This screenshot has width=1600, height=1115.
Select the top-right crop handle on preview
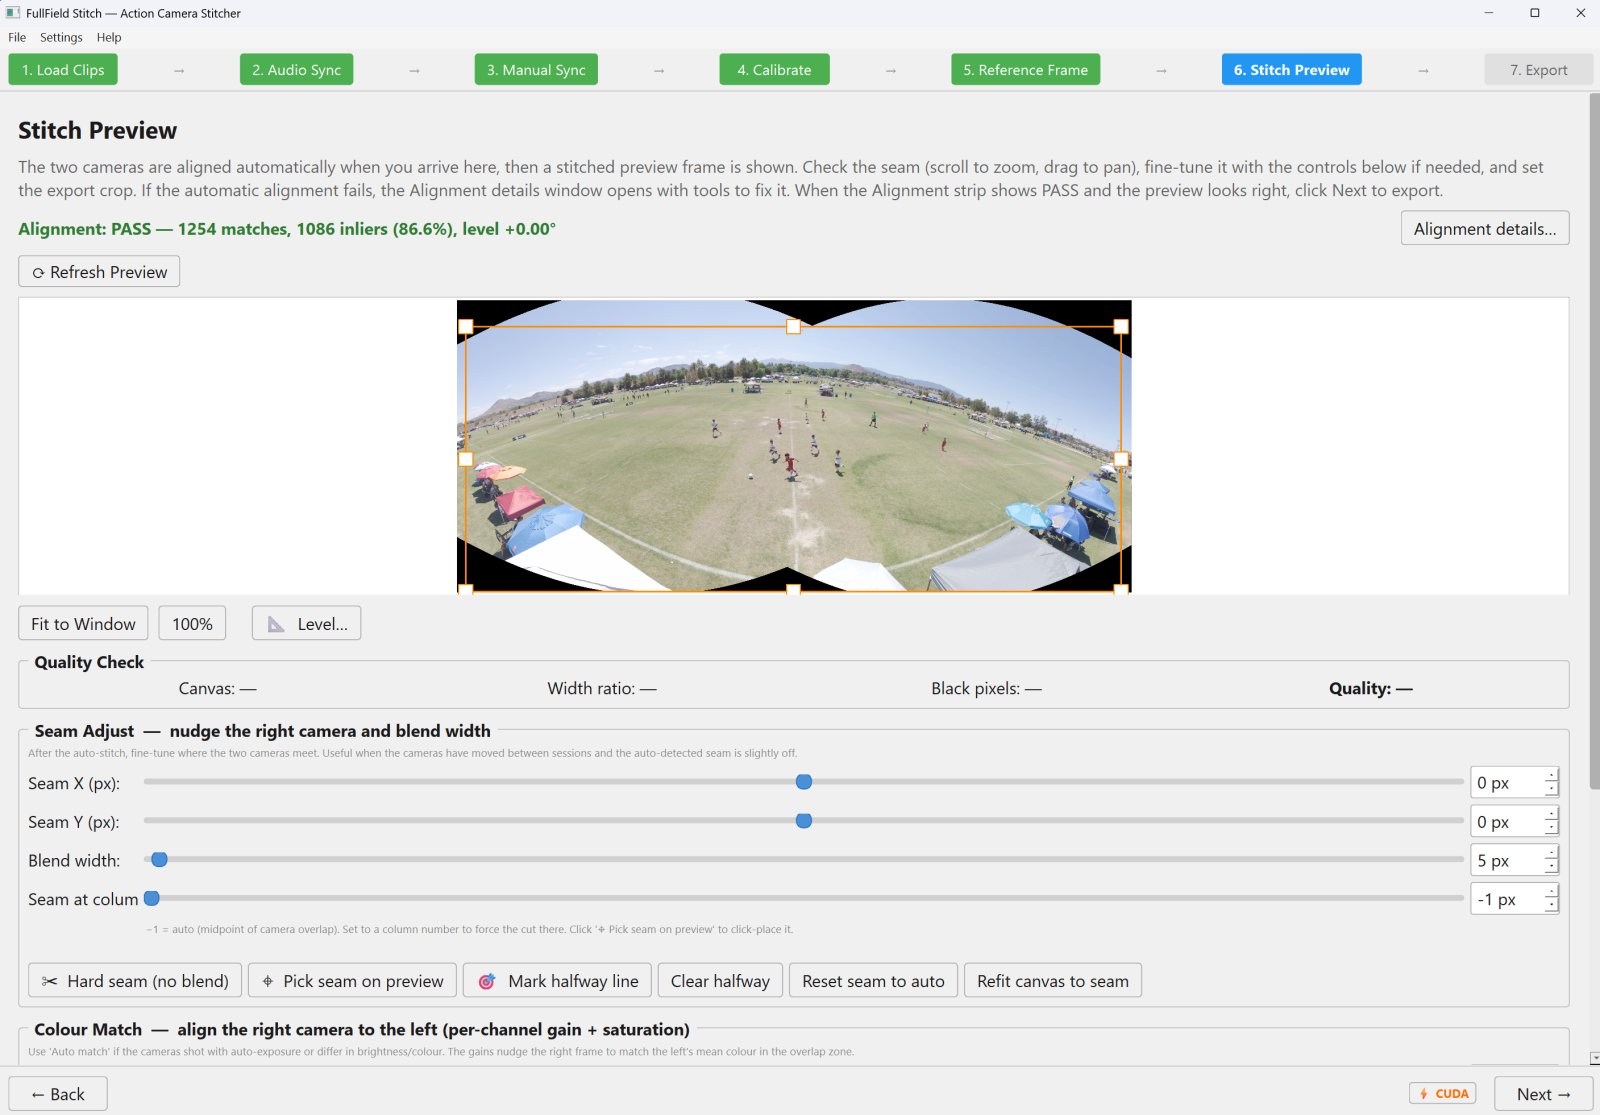1121,327
